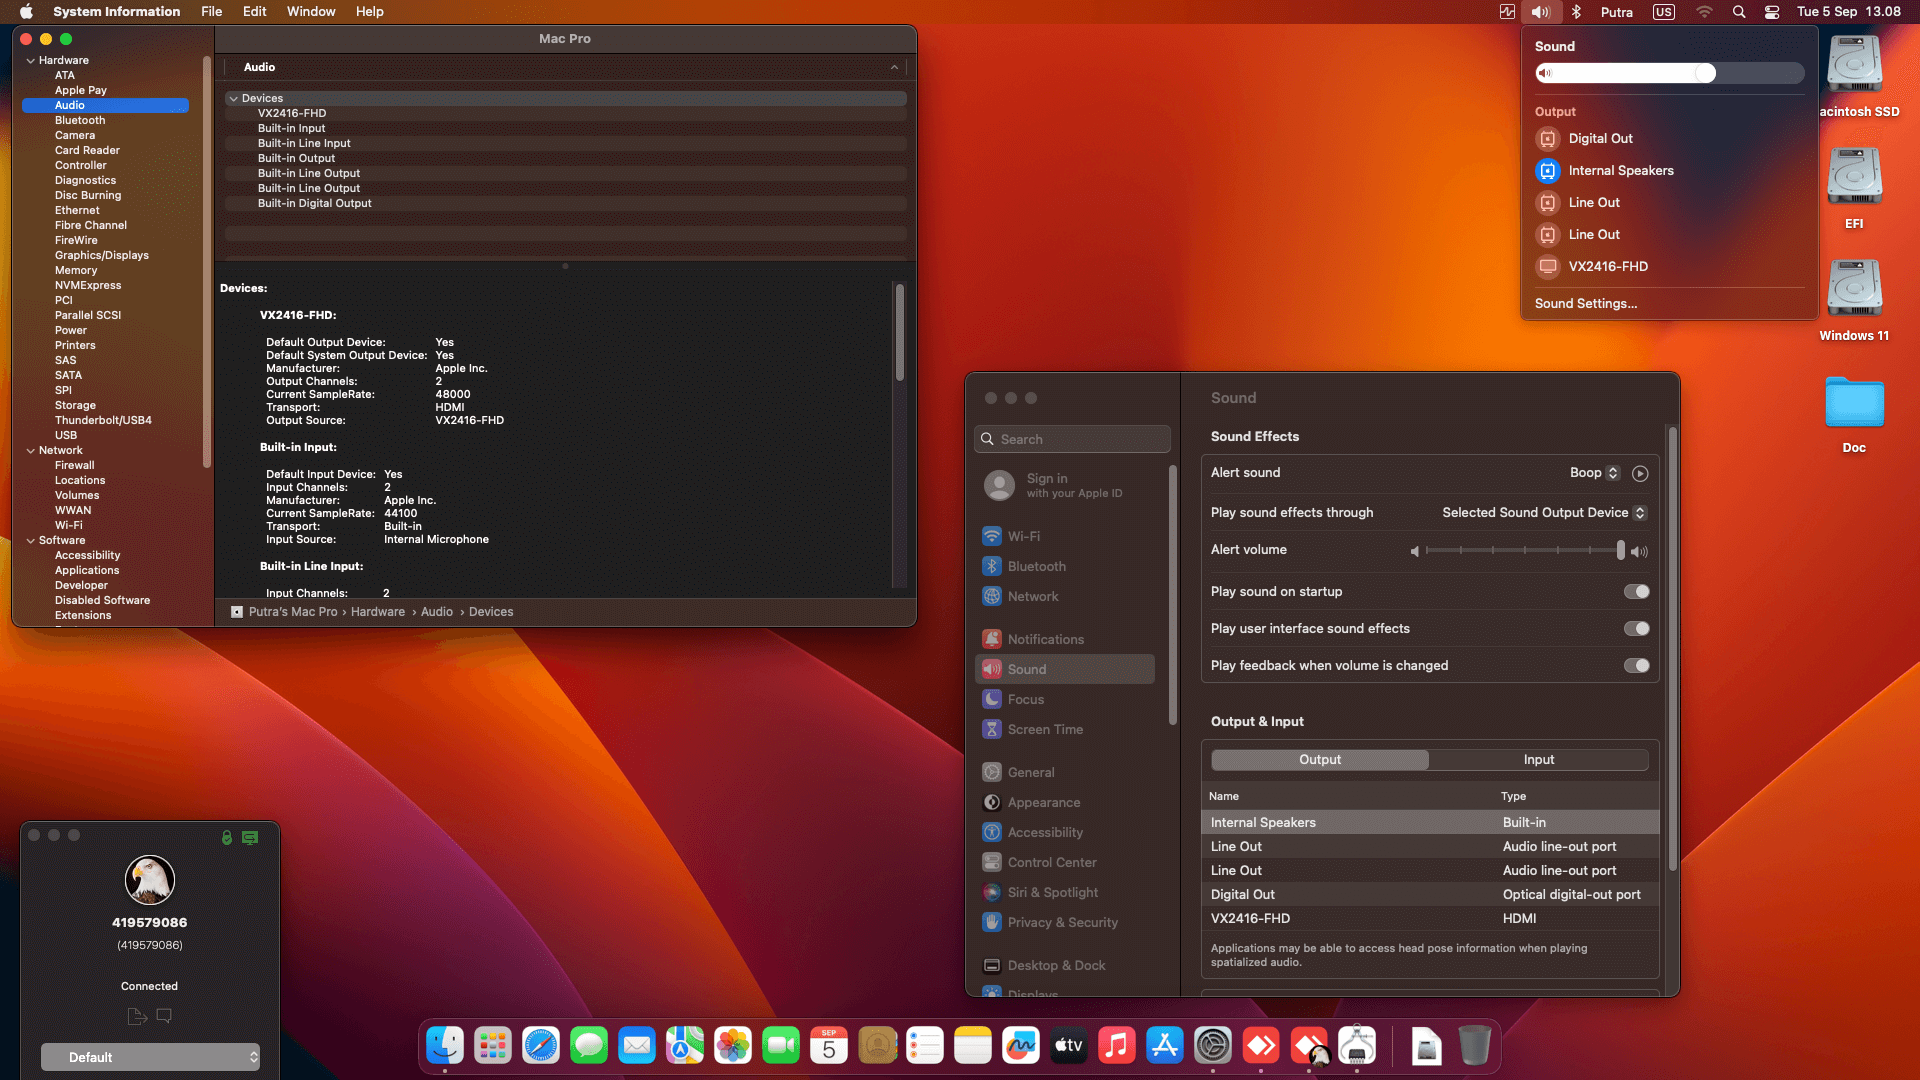The width and height of the screenshot is (1920, 1080).
Task: Select Graphics/Displays in System Information sidebar
Action: pos(102,256)
